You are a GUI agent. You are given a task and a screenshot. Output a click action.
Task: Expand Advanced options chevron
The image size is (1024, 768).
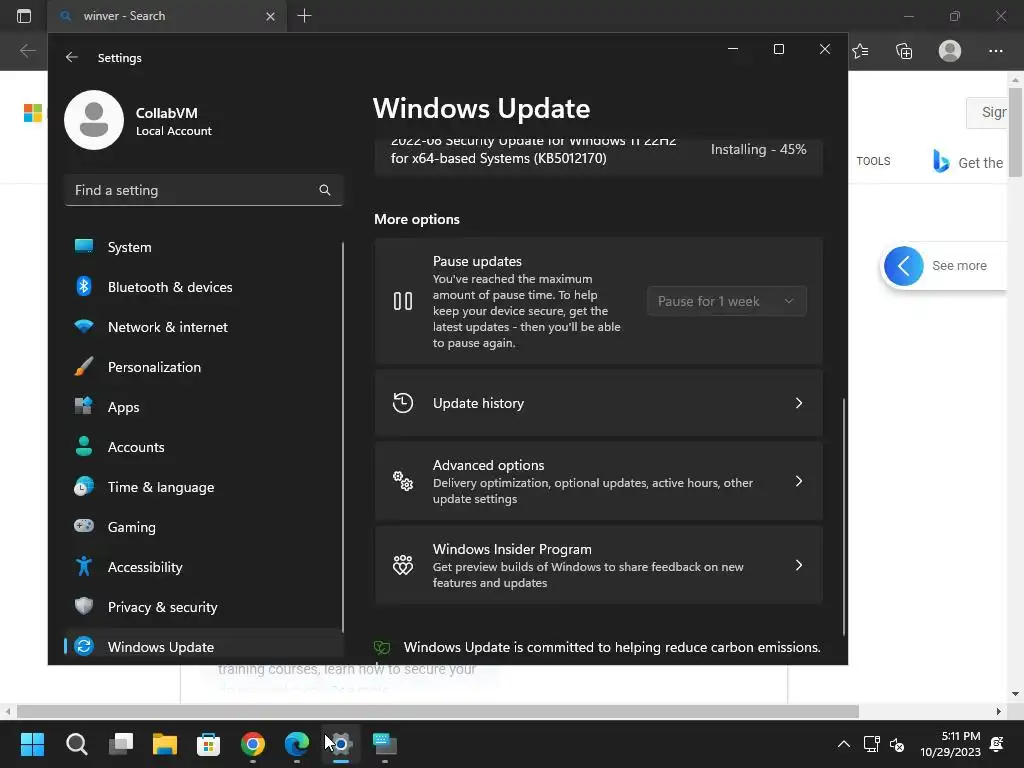[x=799, y=481]
